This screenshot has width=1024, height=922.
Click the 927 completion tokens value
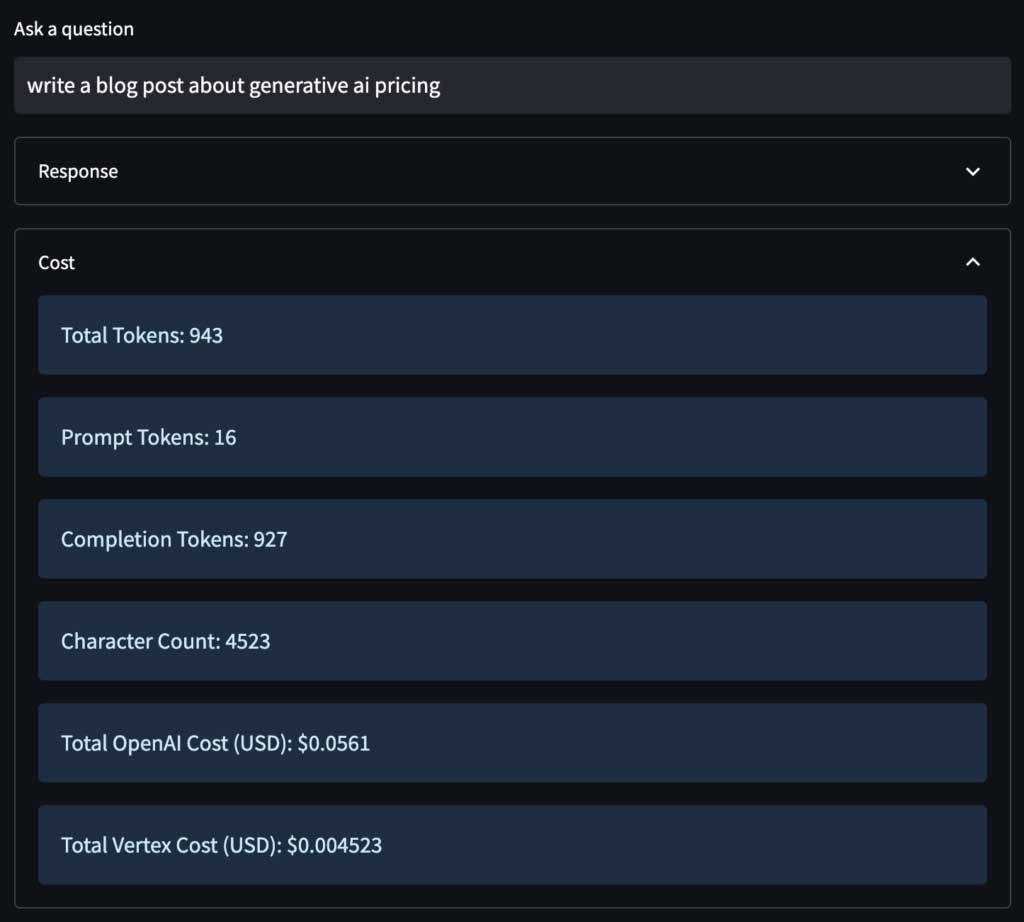click(270, 540)
